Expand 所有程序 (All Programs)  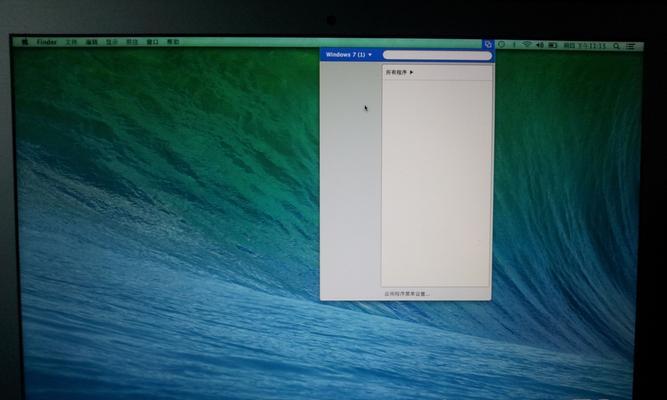point(399,72)
